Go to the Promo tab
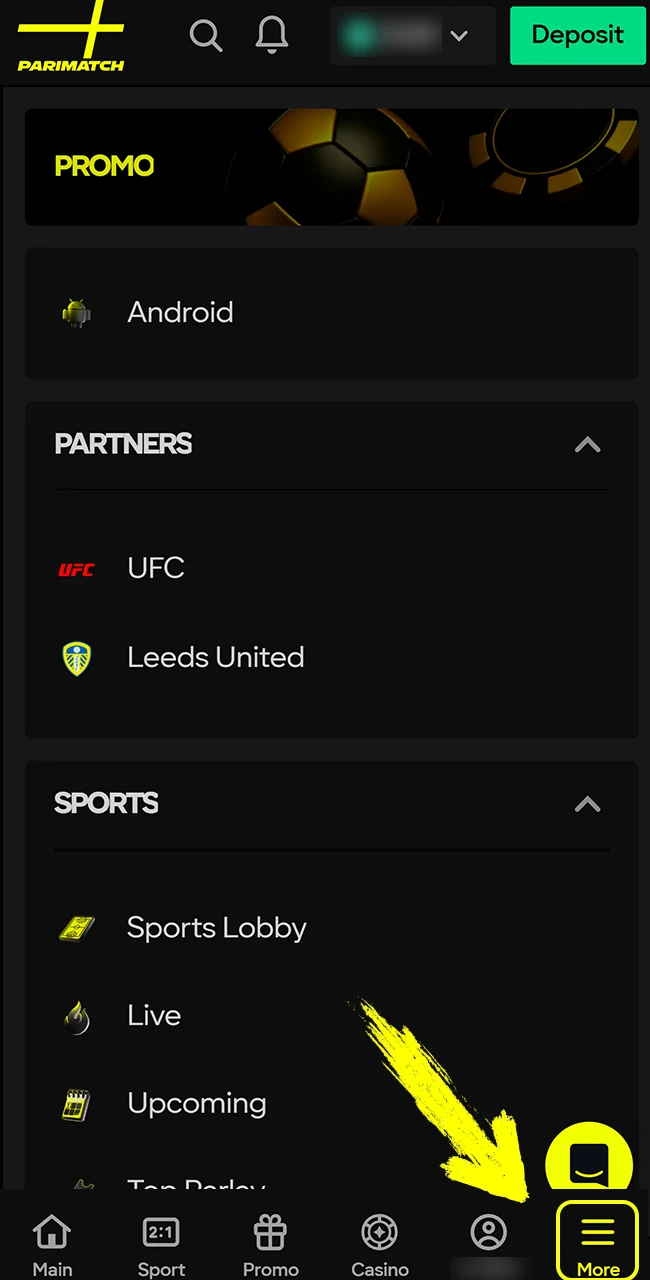The image size is (650, 1280). [270, 1240]
